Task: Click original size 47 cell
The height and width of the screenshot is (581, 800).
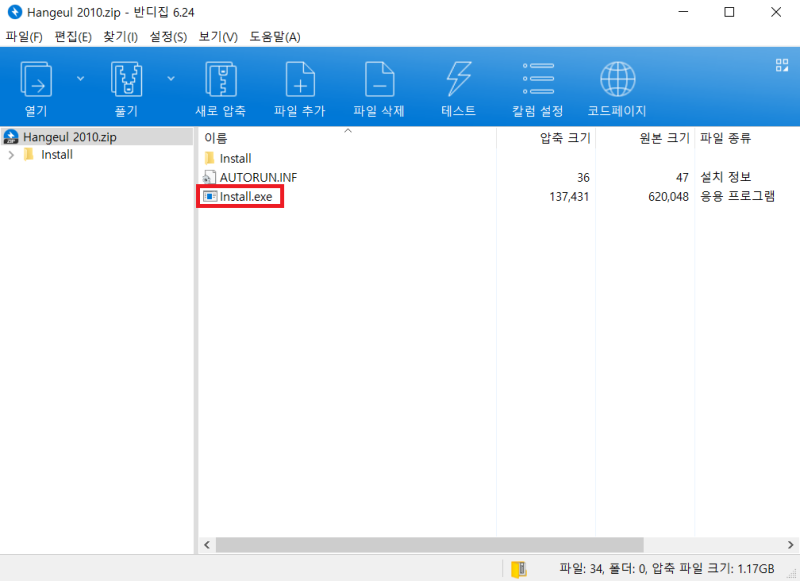Action: (x=682, y=178)
